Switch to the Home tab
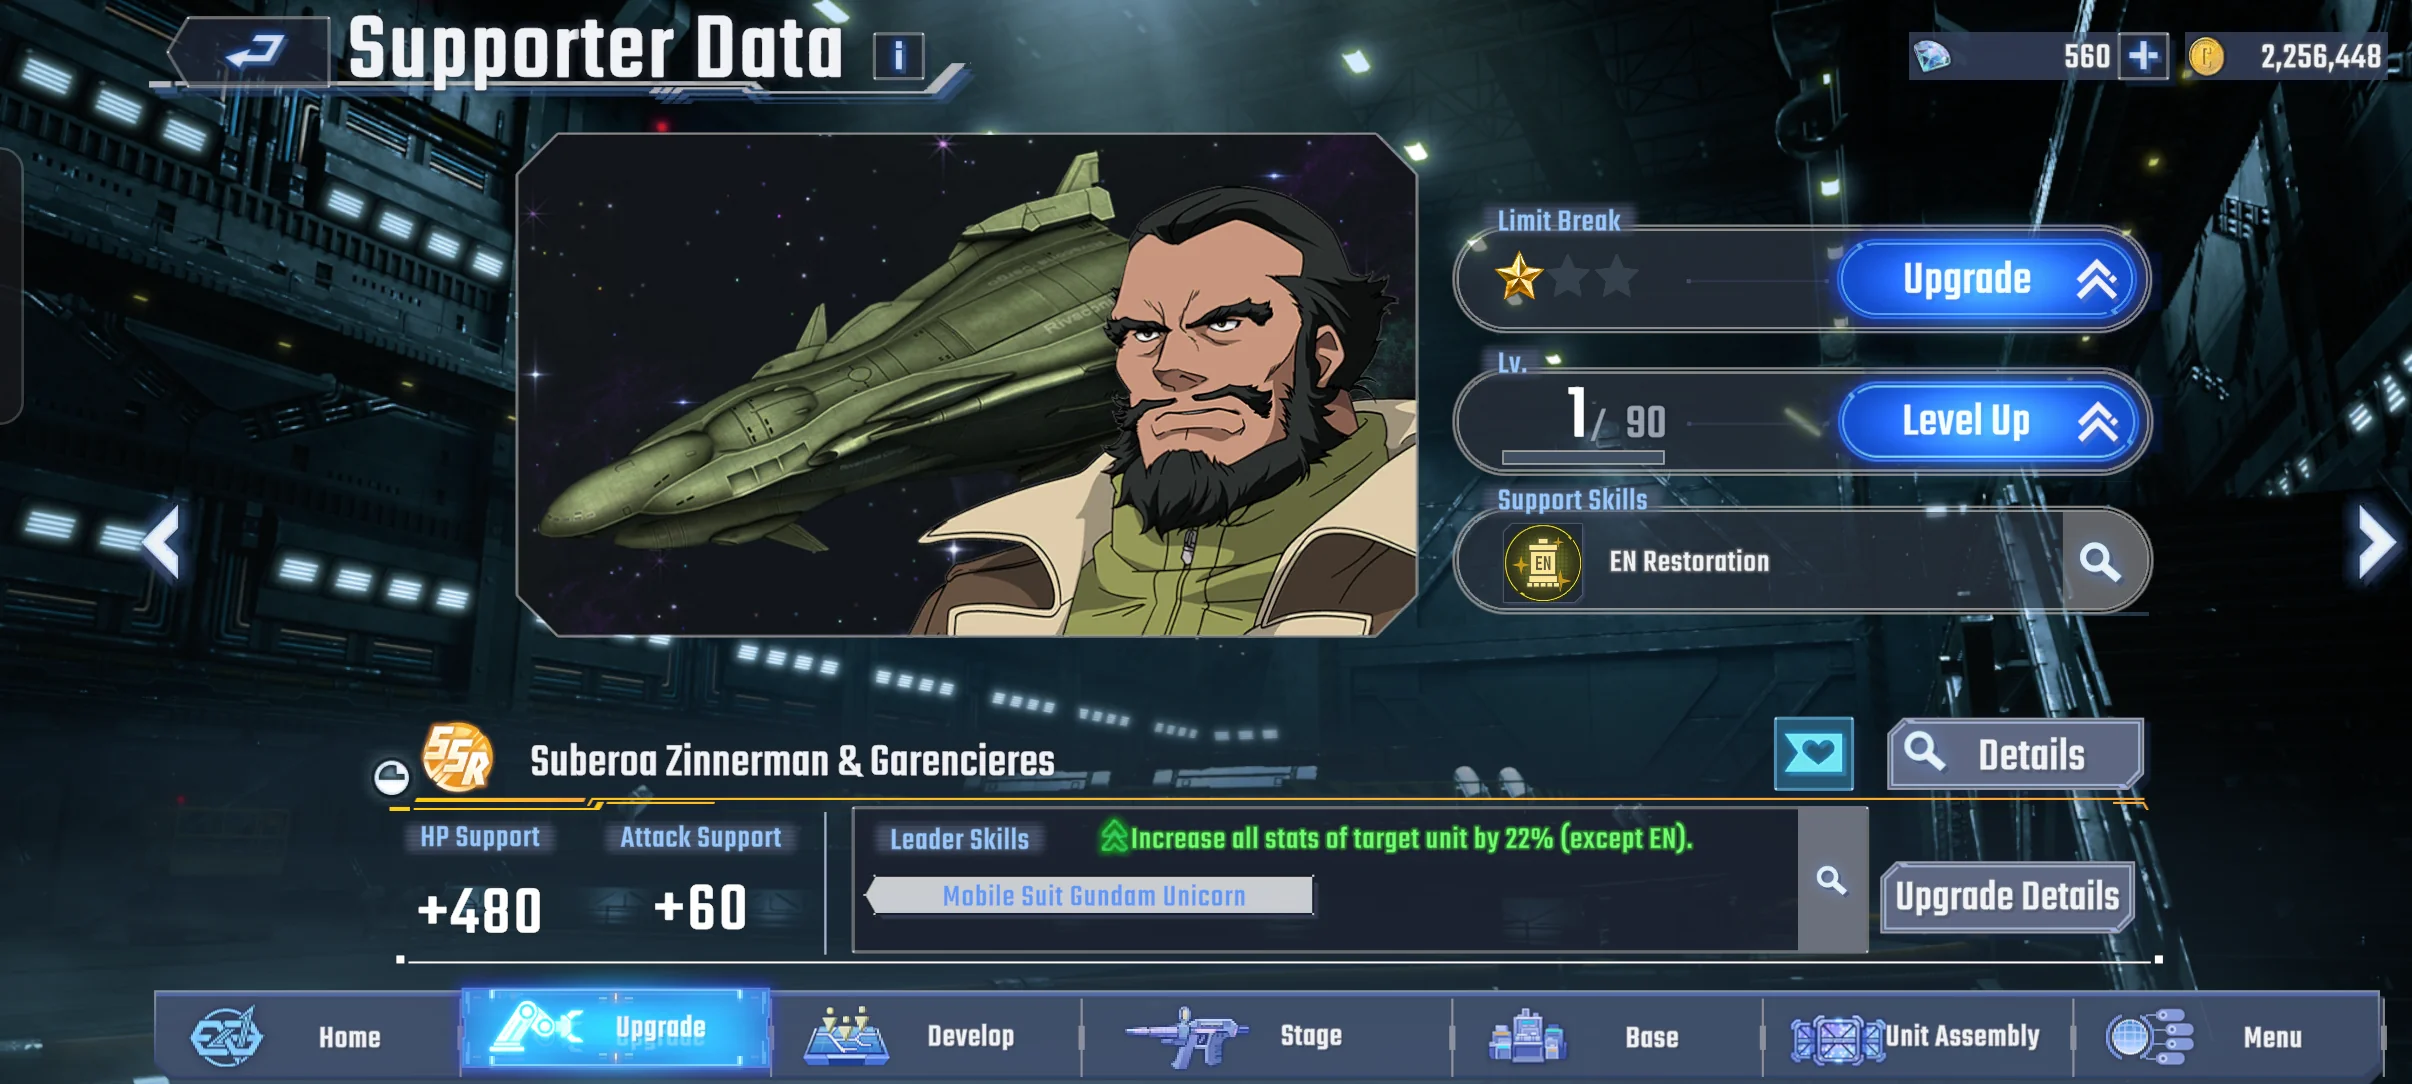This screenshot has width=2412, height=1084. coord(308,1036)
